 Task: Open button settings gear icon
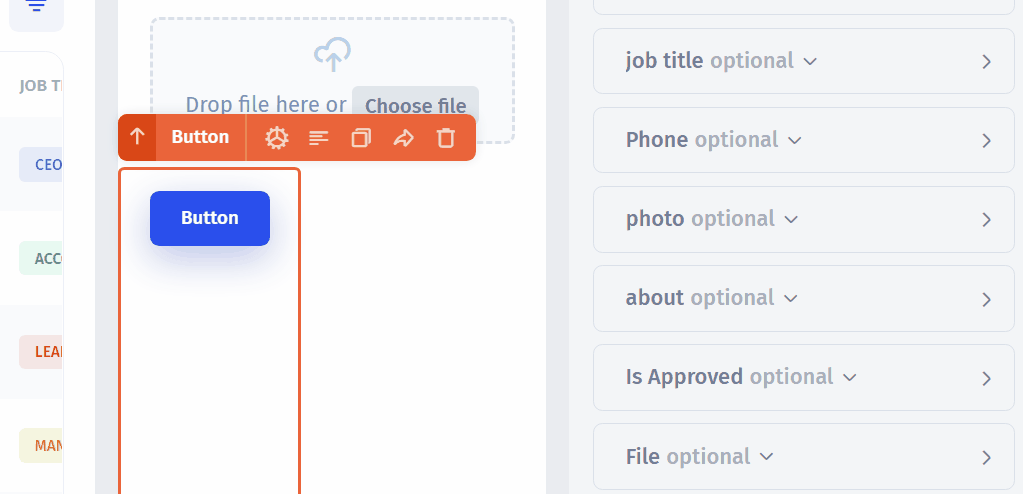(x=276, y=138)
